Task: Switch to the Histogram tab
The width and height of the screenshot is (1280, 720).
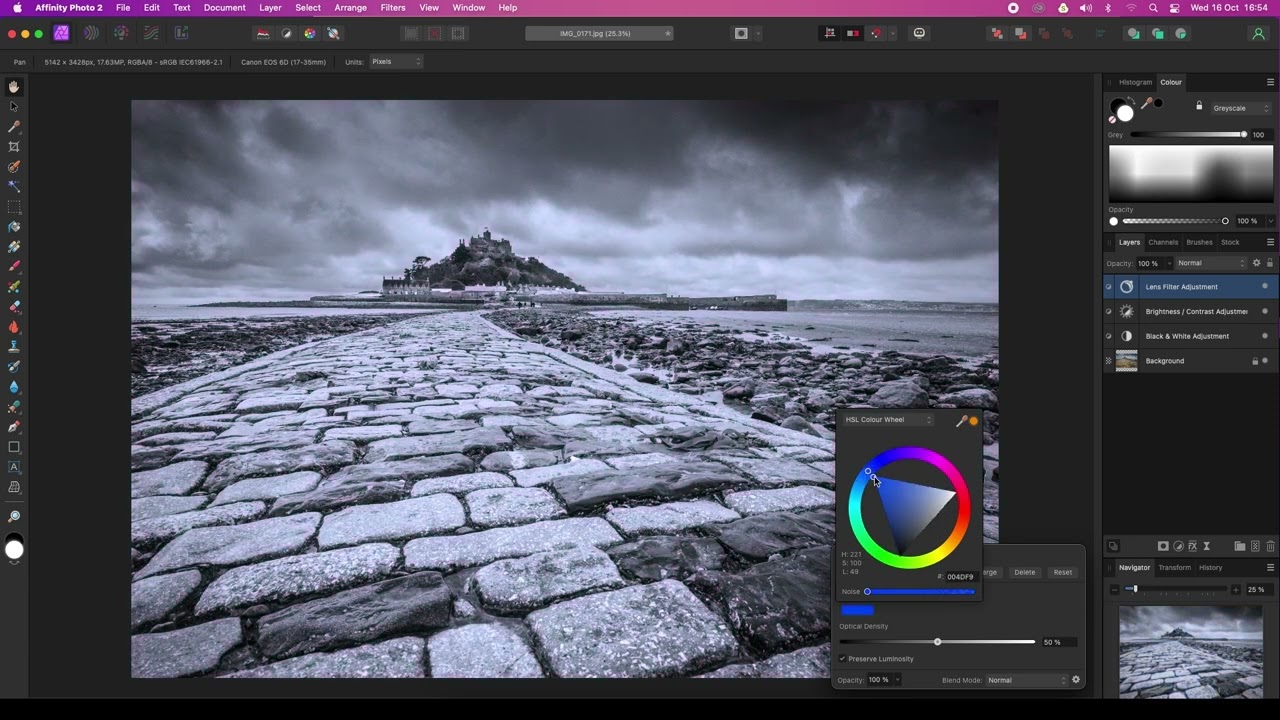Action: (1135, 82)
